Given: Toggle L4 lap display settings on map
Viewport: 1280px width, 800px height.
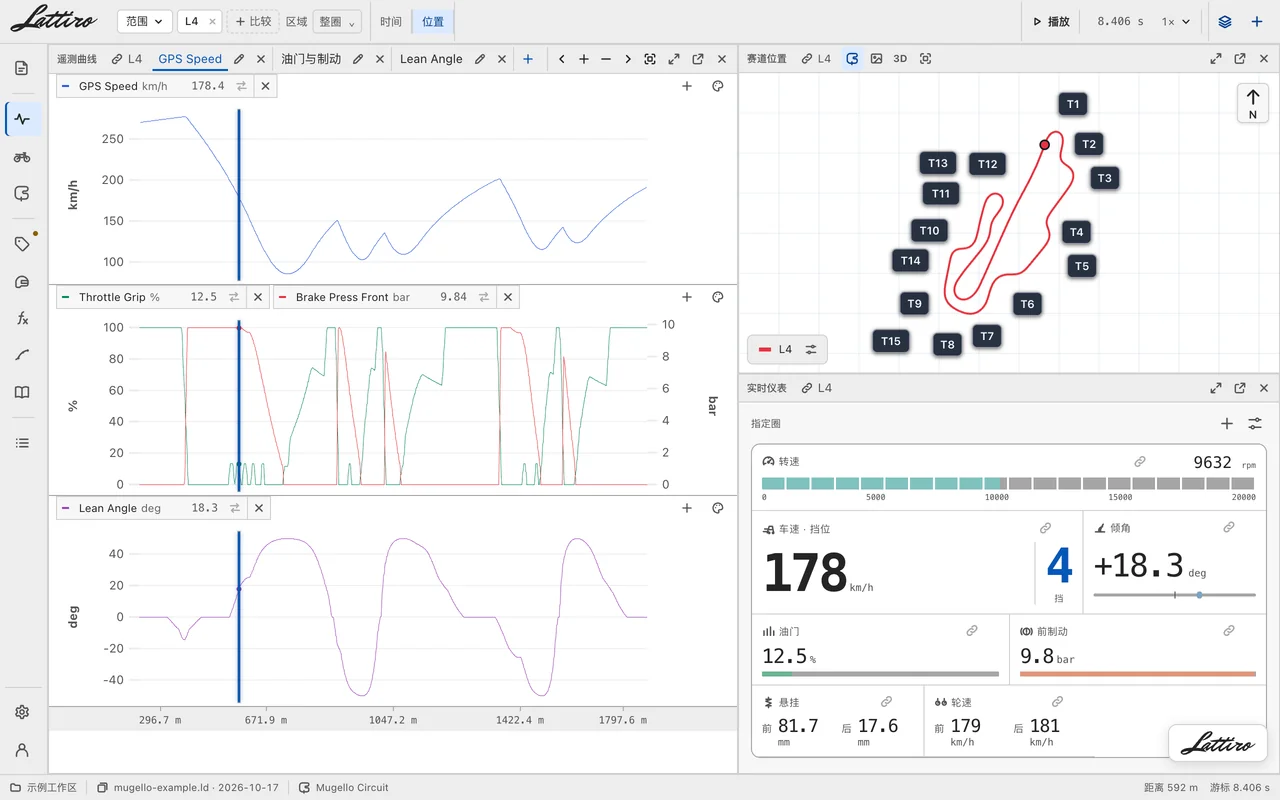Looking at the screenshot, I should (x=811, y=349).
